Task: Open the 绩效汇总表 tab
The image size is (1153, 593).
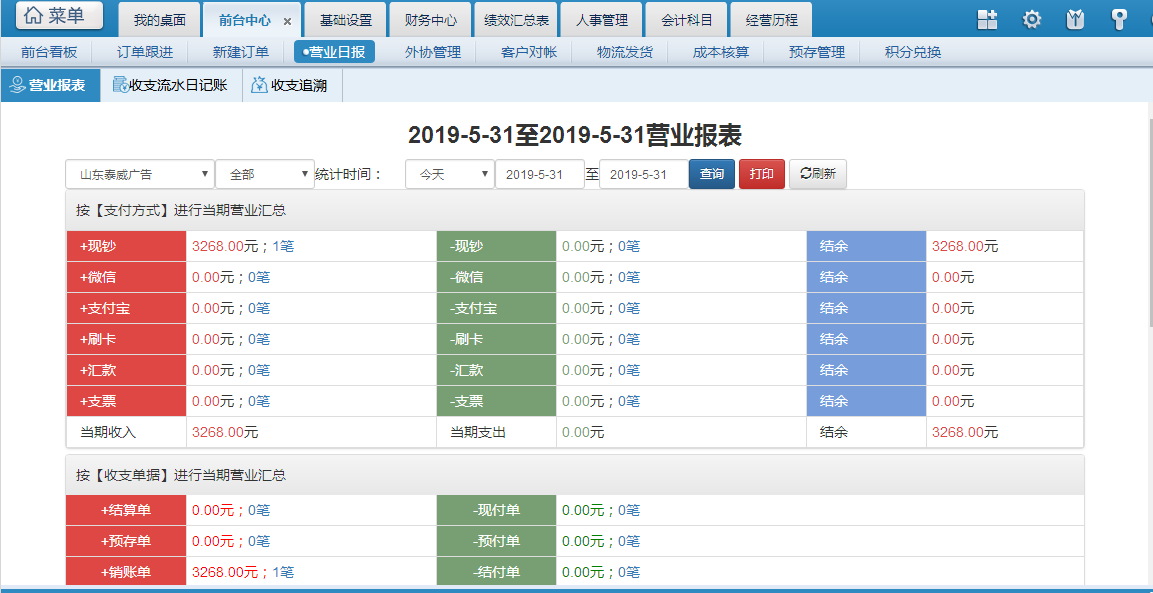Action: (x=516, y=21)
